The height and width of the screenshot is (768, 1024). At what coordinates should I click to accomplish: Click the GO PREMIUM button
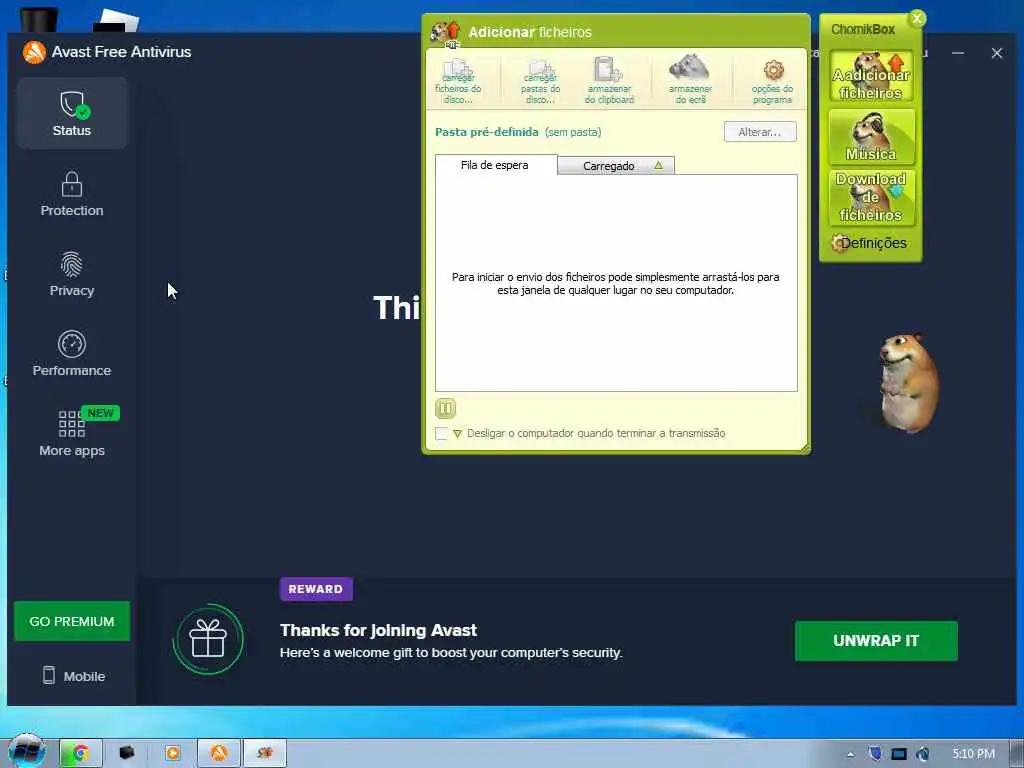[x=72, y=621]
